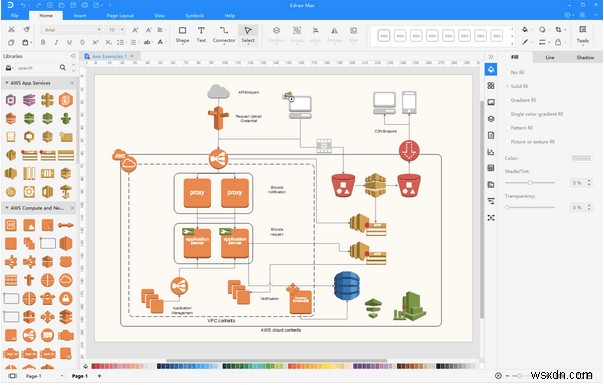Select Picture or texture fill option

[x=530, y=142]
